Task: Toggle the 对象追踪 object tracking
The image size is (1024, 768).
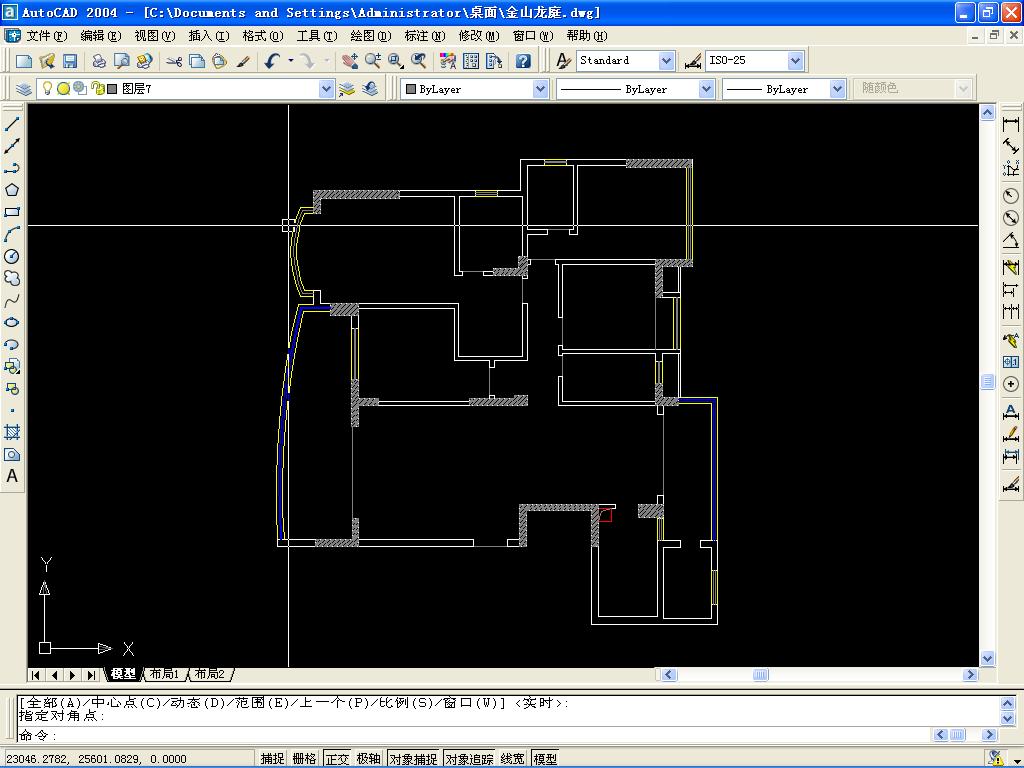Action: 470,758
